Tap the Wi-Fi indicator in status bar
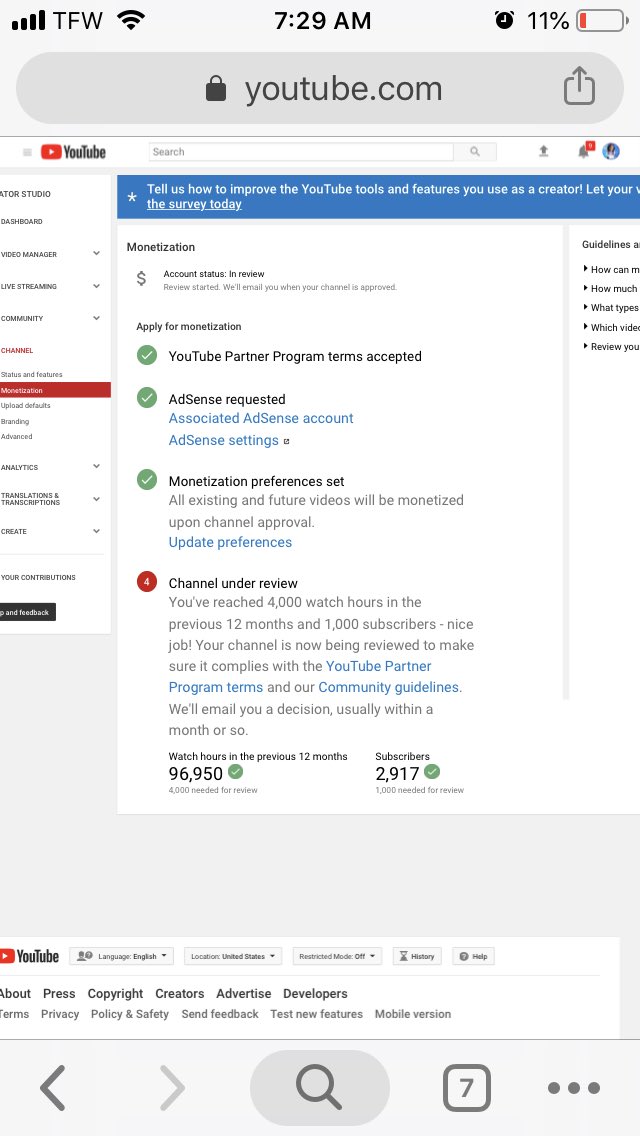Viewport: 640px width, 1136px height. (x=130, y=20)
